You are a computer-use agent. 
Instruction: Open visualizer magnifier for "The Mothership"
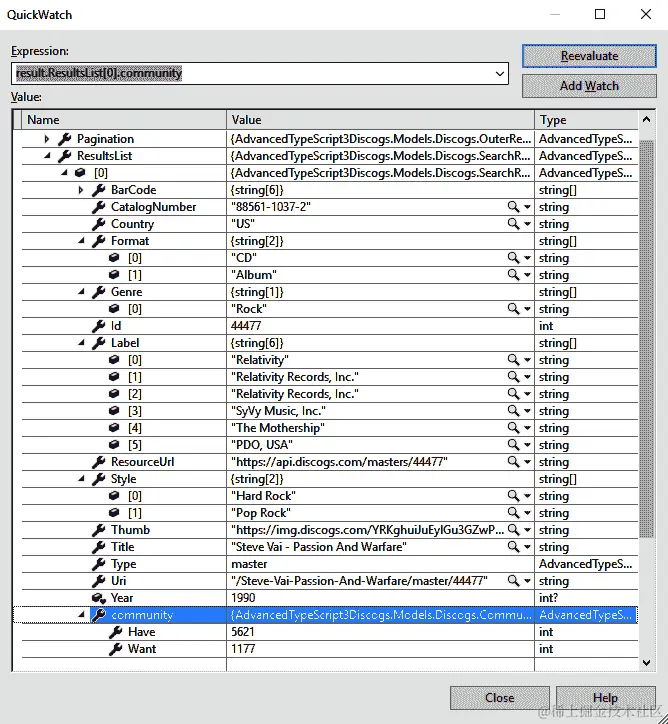tap(513, 428)
